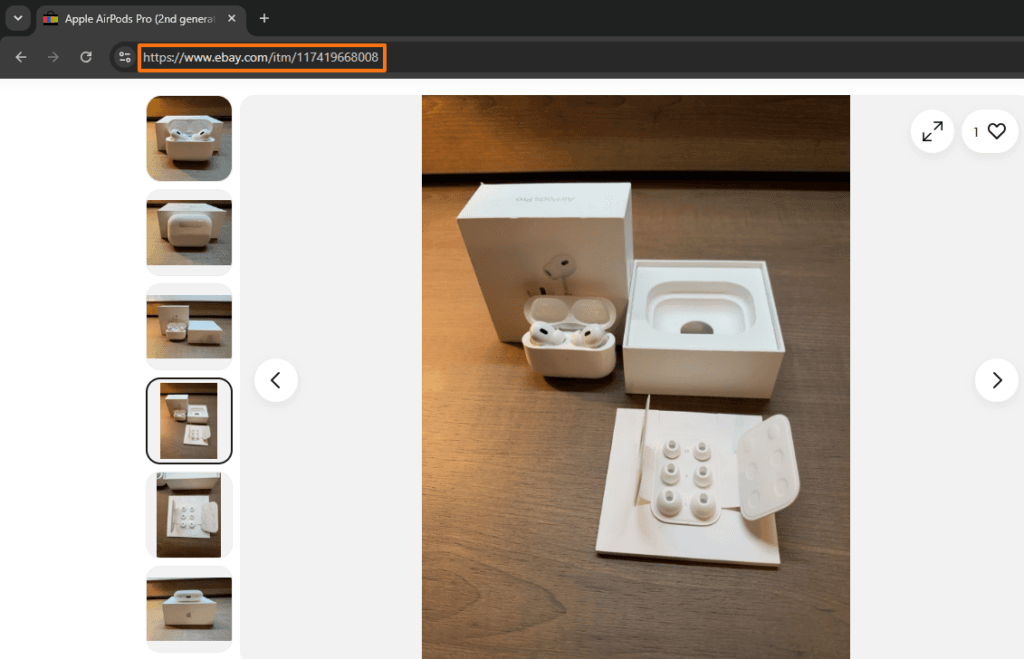This screenshot has height=659, width=1024.
Task: Click the main AirPods product photo
Action: point(635,377)
